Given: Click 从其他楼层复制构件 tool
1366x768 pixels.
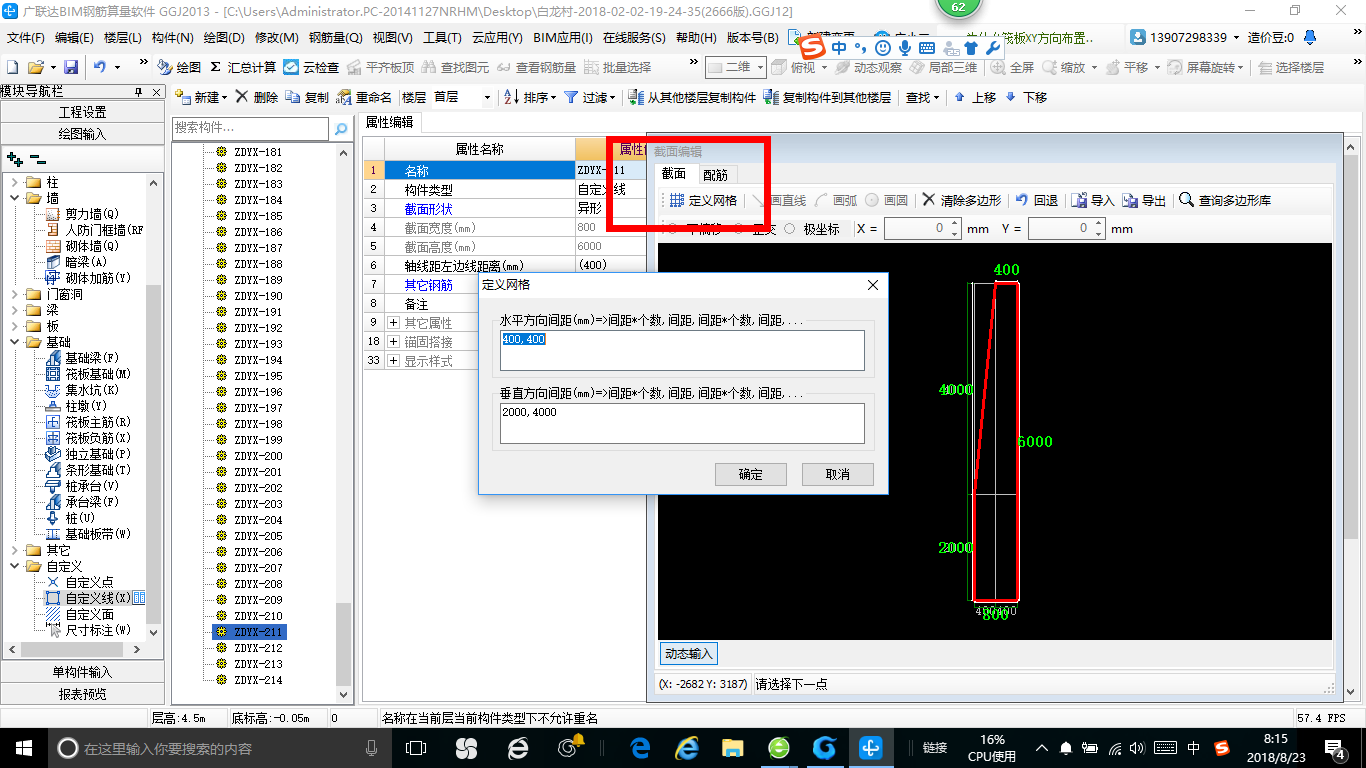Looking at the screenshot, I should pyautogui.click(x=693, y=97).
